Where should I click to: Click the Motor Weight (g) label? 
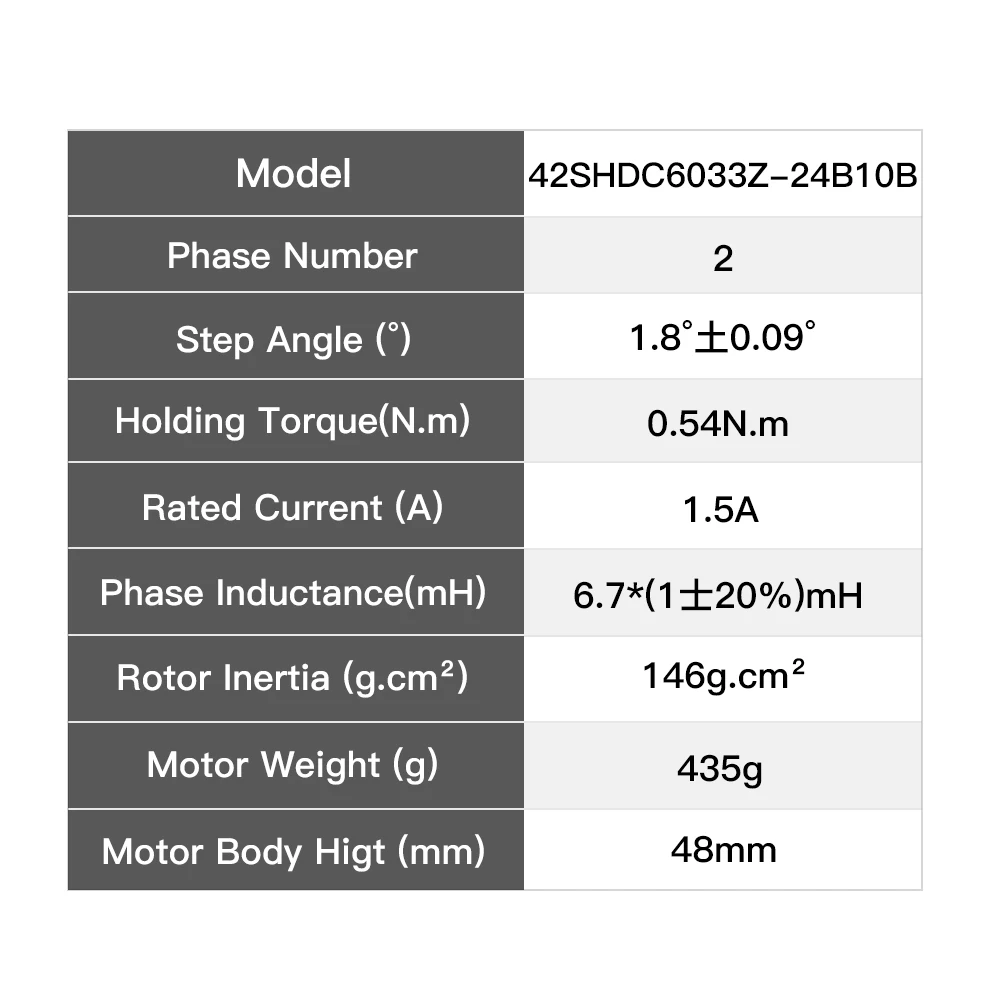(x=293, y=765)
